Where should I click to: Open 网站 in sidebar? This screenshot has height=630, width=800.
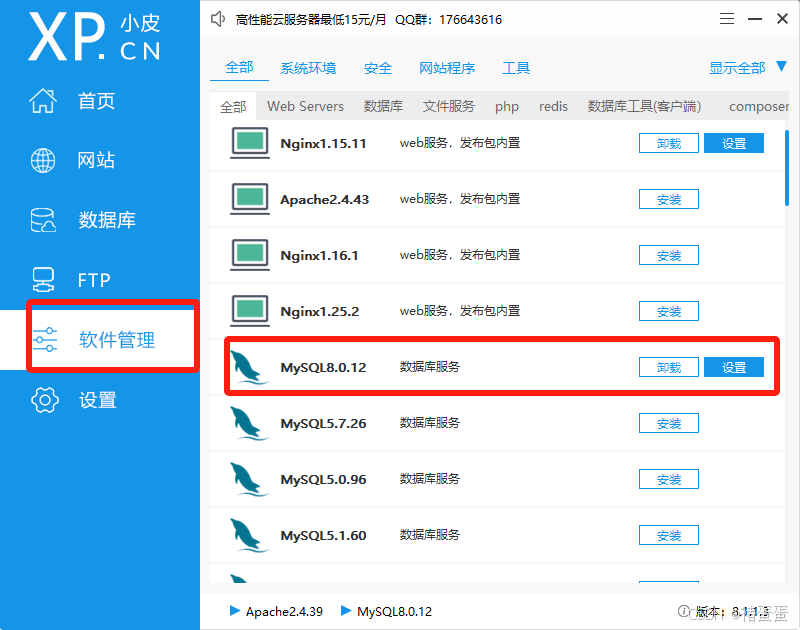(x=96, y=160)
